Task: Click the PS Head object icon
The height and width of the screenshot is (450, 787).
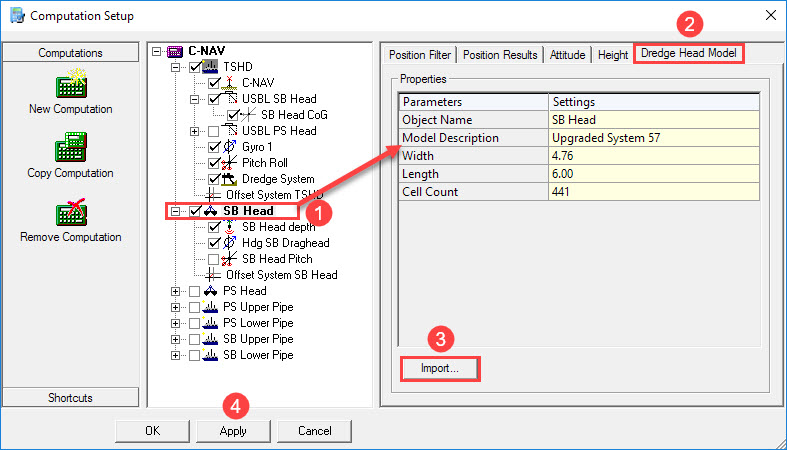Action: [x=210, y=291]
